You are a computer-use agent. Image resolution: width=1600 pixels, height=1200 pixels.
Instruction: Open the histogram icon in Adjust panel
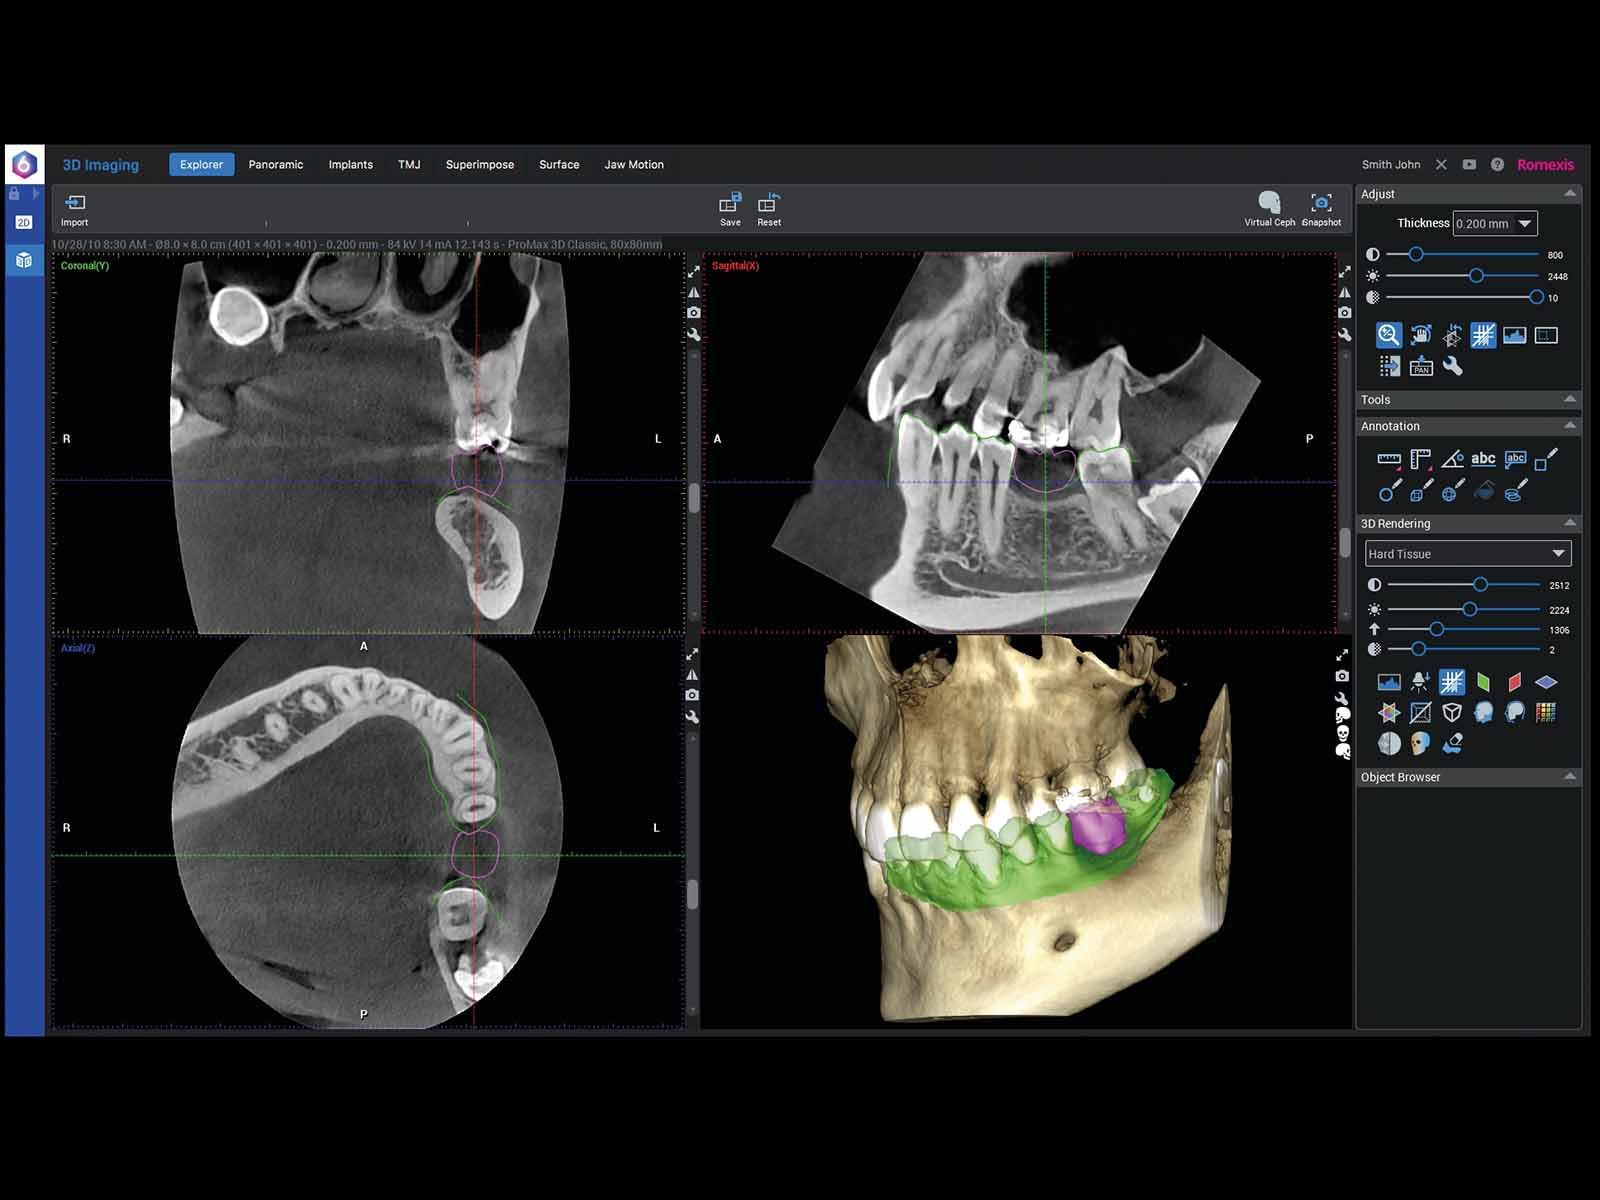tap(1514, 335)
